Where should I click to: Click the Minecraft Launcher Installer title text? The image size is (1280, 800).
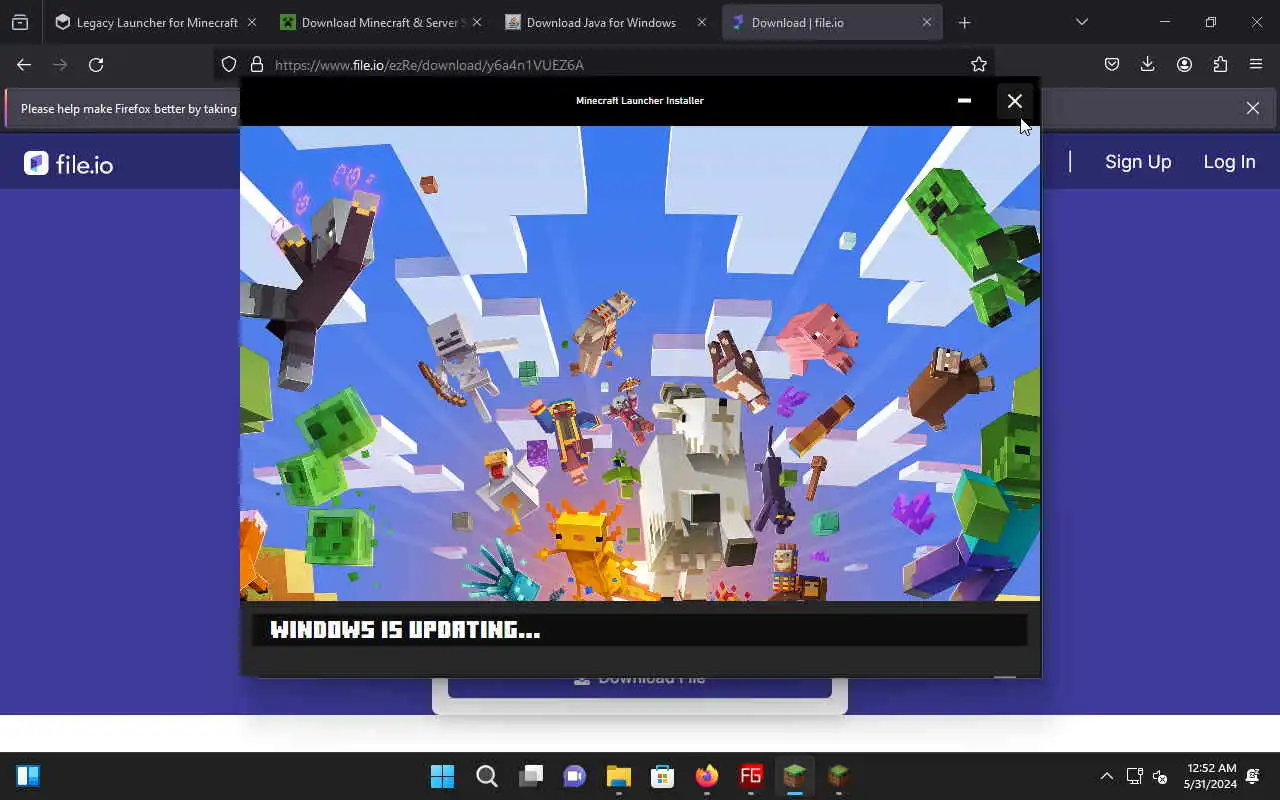click(x=640, y=100)
